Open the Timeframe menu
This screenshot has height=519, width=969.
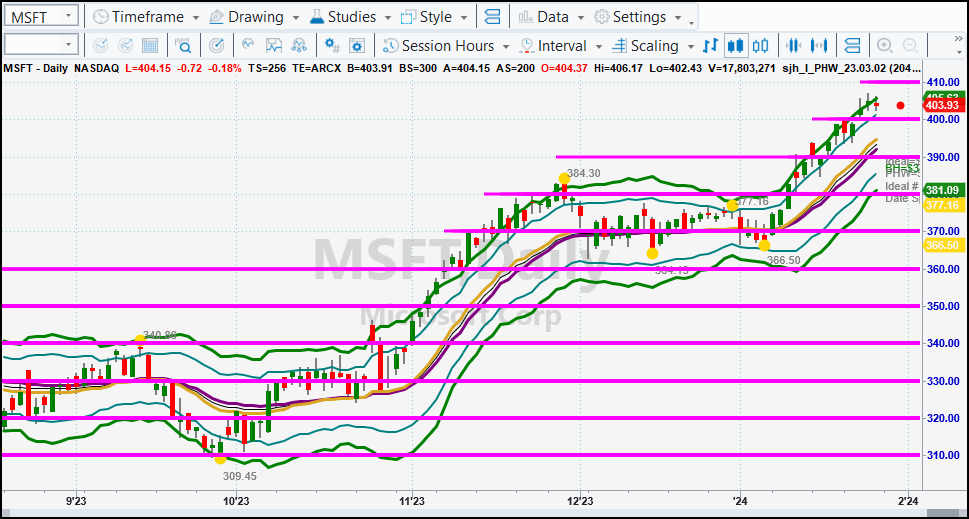point(146,17)
